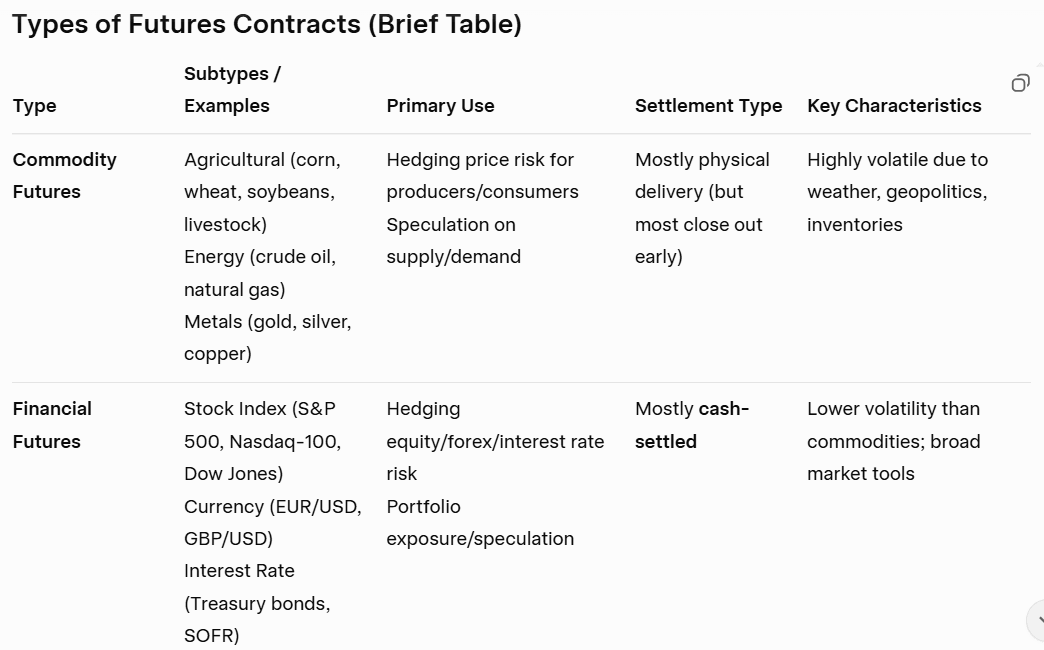This screenshot has height=650, width=1044.
Task: Select the 'Key Characteristics' column header
Action: 894,106
